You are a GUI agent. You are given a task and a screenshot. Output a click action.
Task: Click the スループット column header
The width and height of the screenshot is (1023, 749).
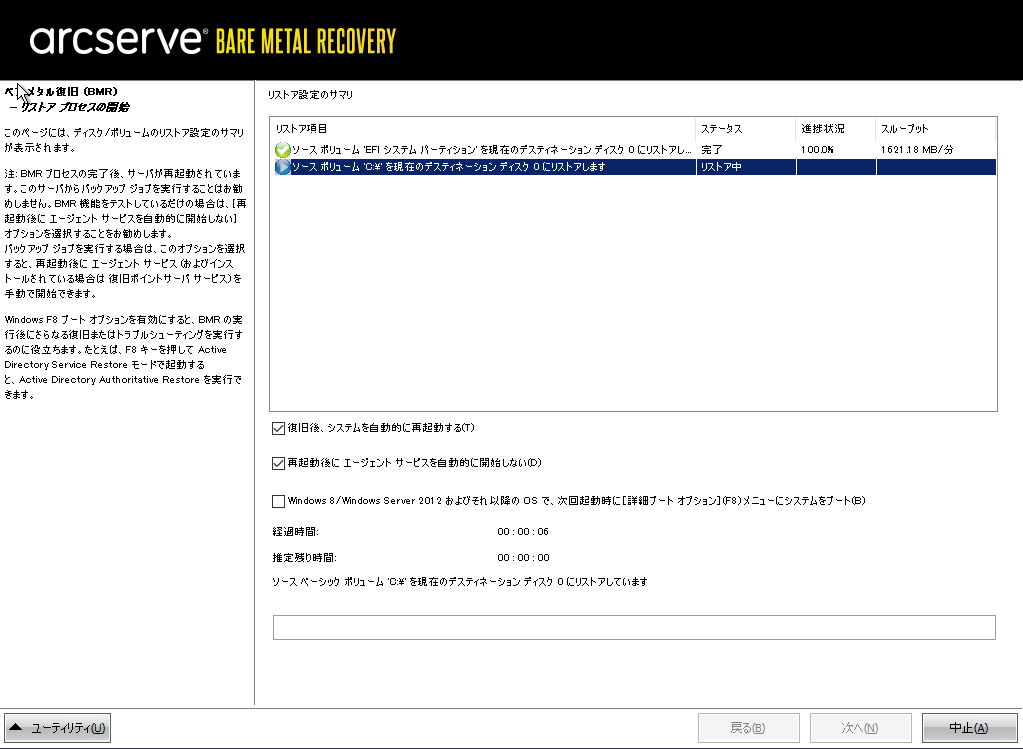[936, 129]
